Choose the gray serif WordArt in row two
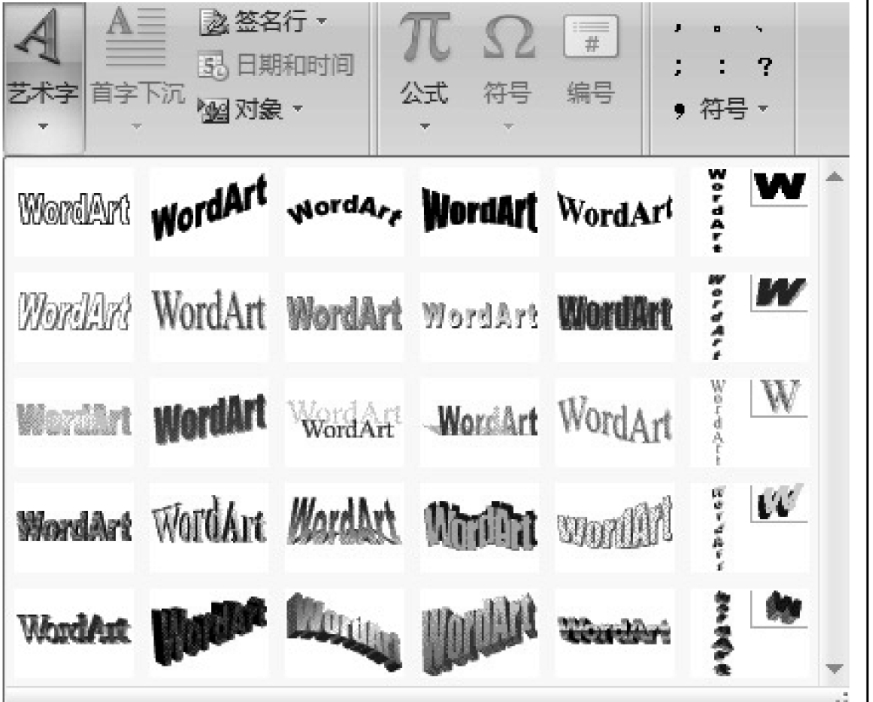This screenshot has width=873, height=702. [x=209, y=316]
